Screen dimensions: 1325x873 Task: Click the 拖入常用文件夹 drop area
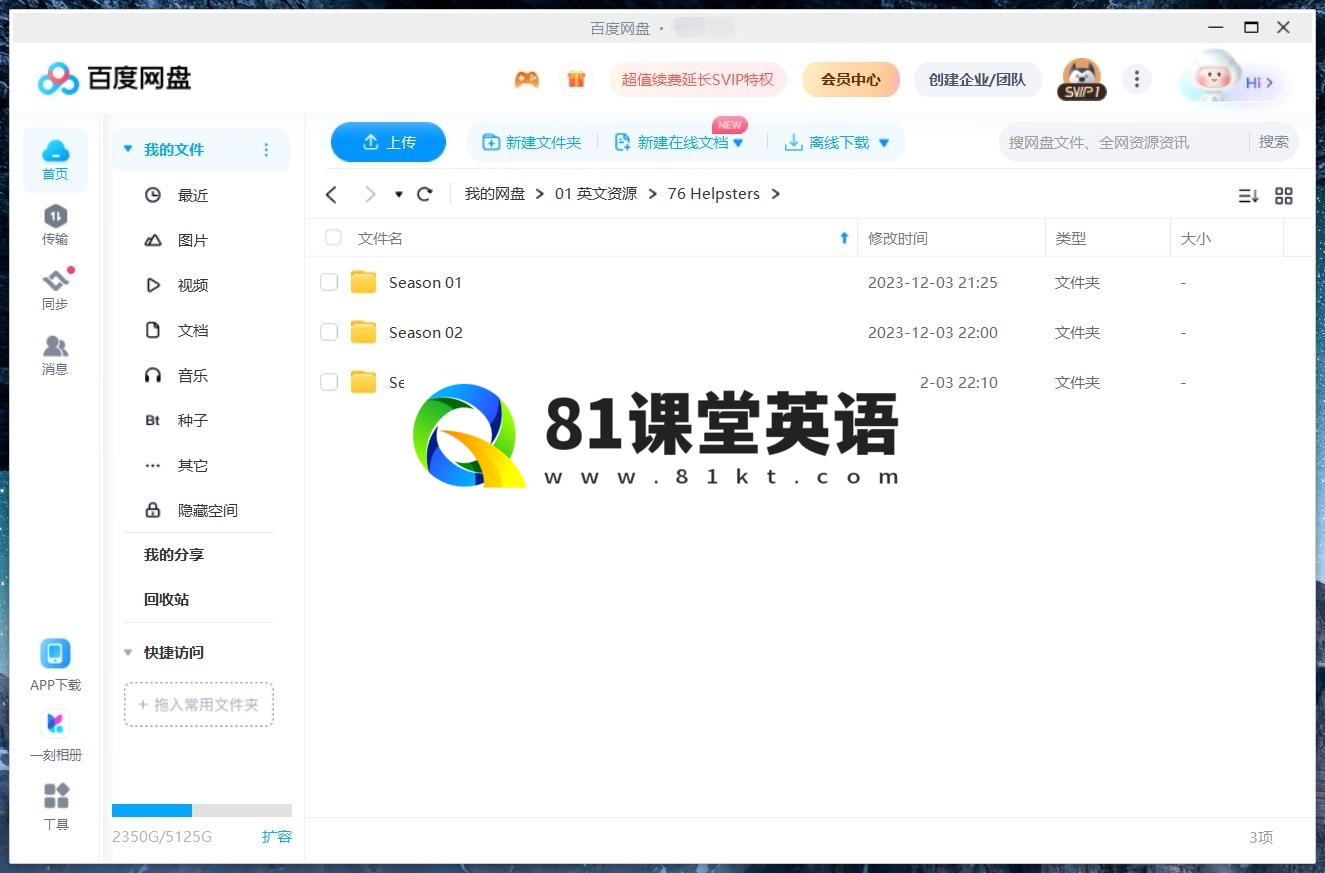[x=199, y=704]
